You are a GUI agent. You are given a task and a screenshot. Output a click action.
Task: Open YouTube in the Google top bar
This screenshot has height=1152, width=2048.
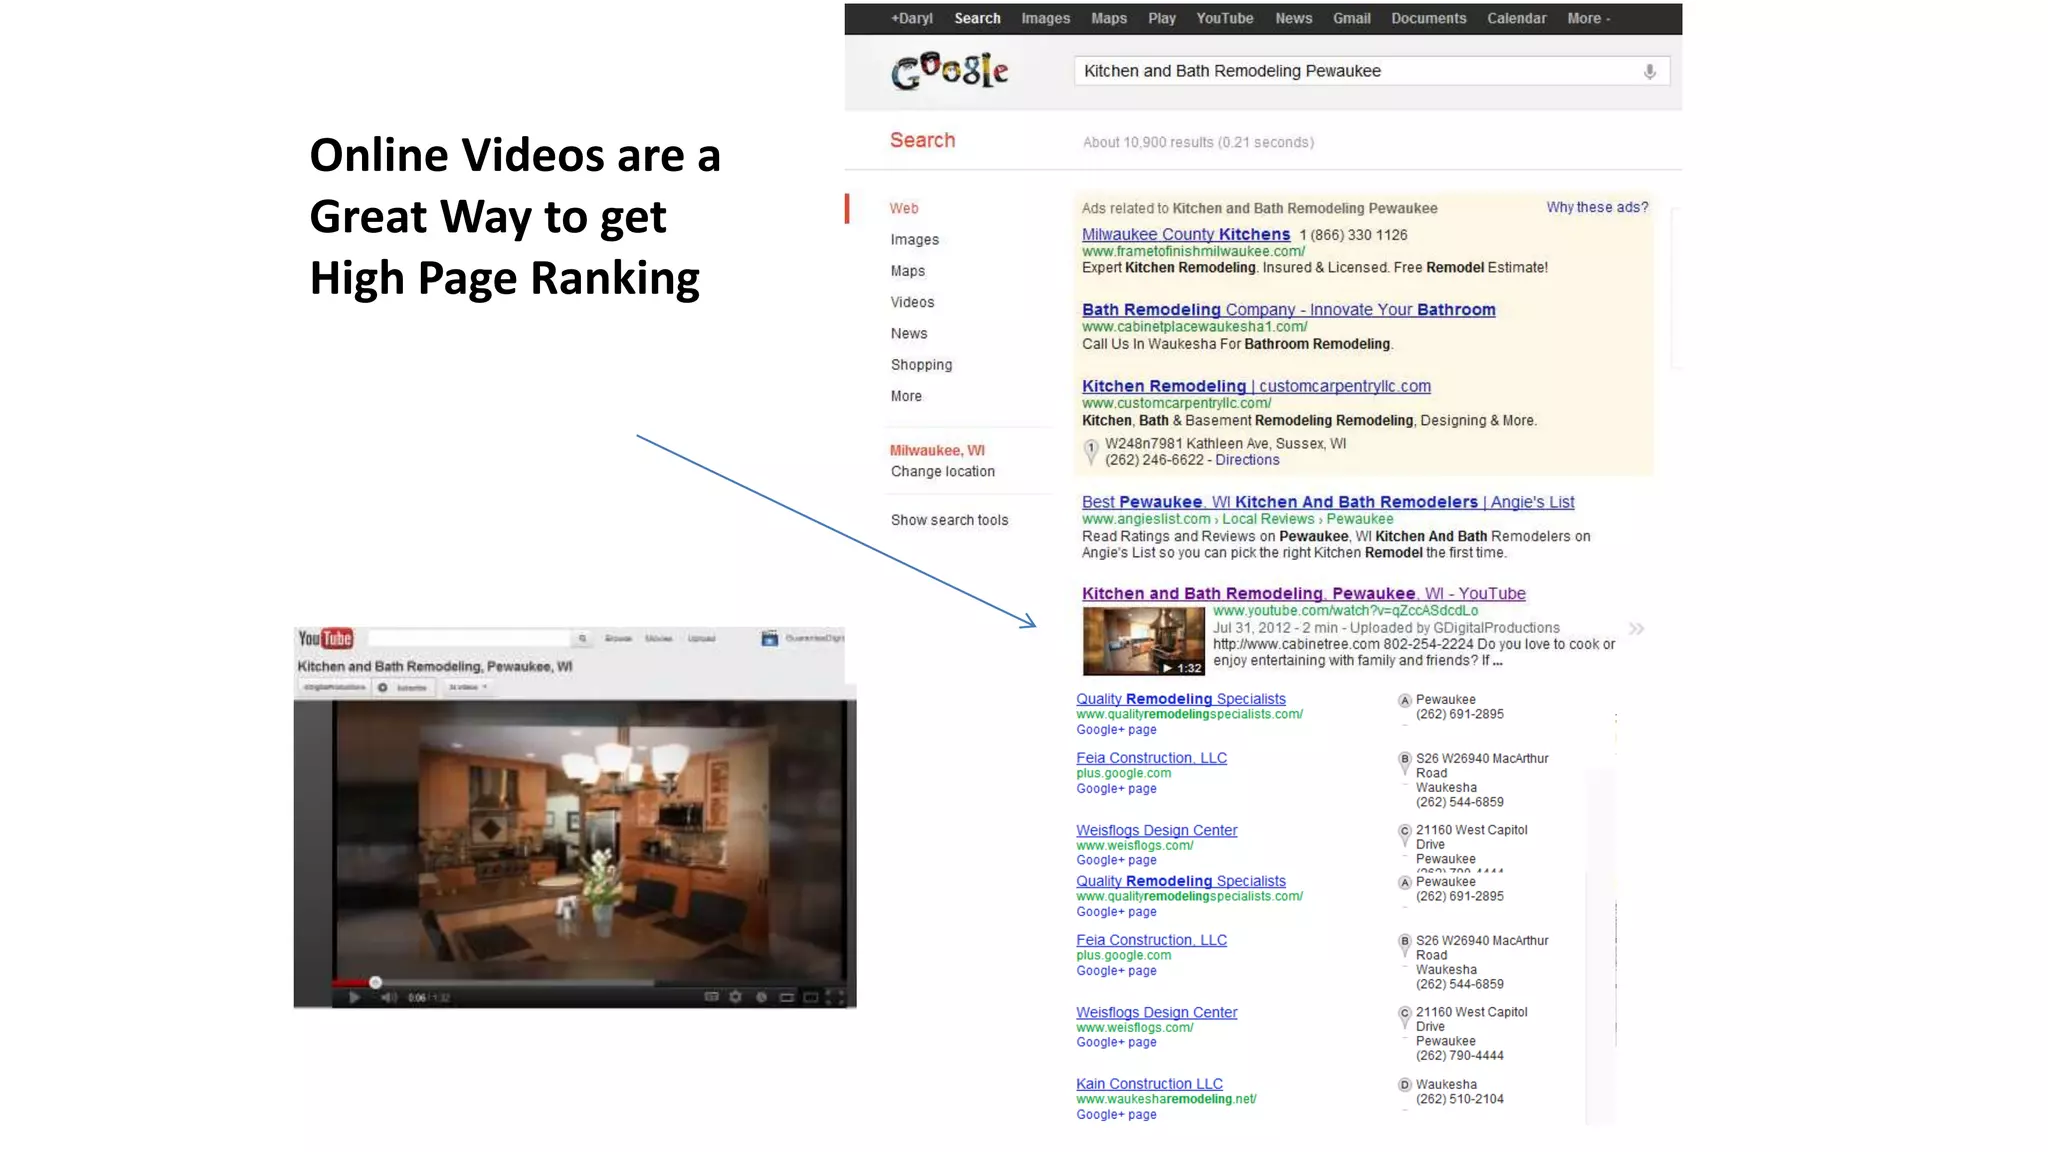pos(1224,18)
